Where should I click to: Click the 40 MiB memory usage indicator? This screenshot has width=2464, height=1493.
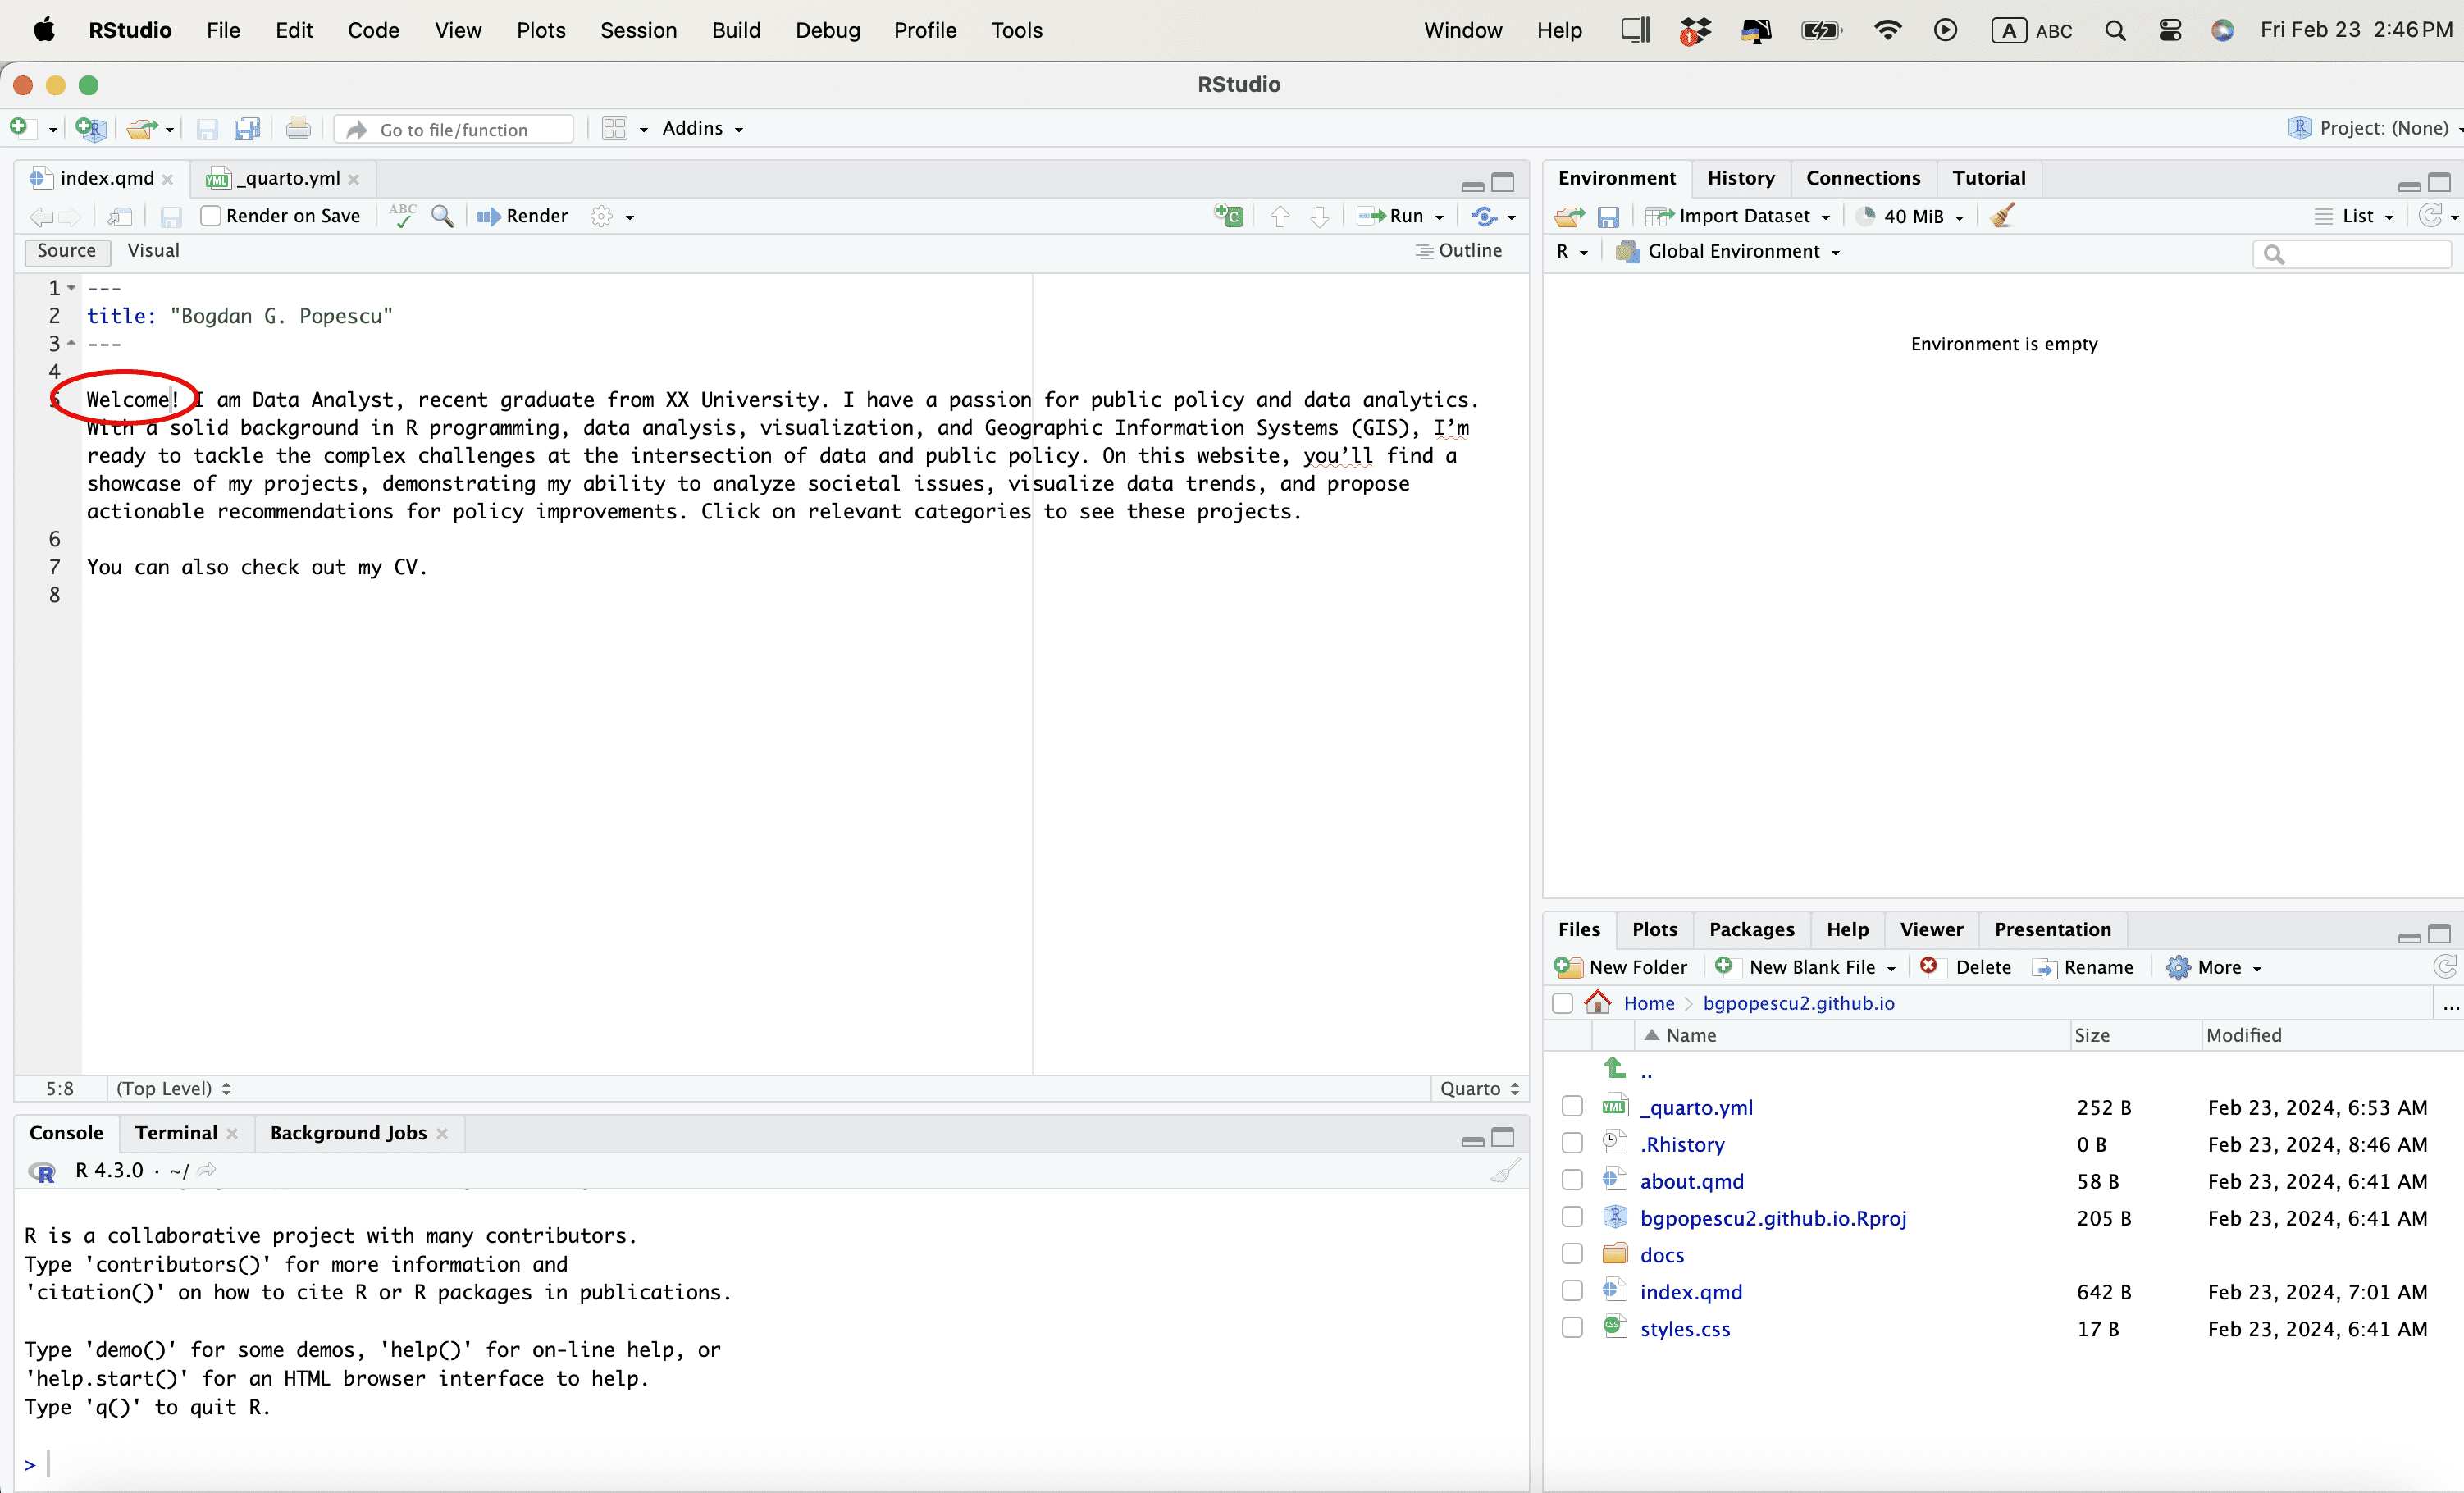click(1911, 216)
